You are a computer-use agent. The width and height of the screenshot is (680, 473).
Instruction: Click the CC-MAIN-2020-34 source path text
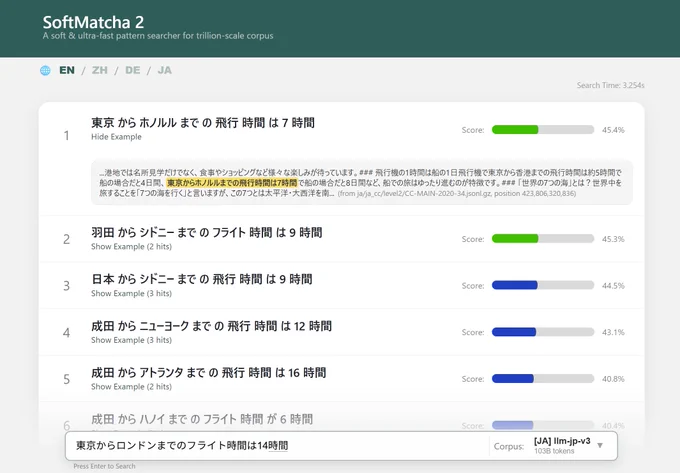click(x=457, y=193)
